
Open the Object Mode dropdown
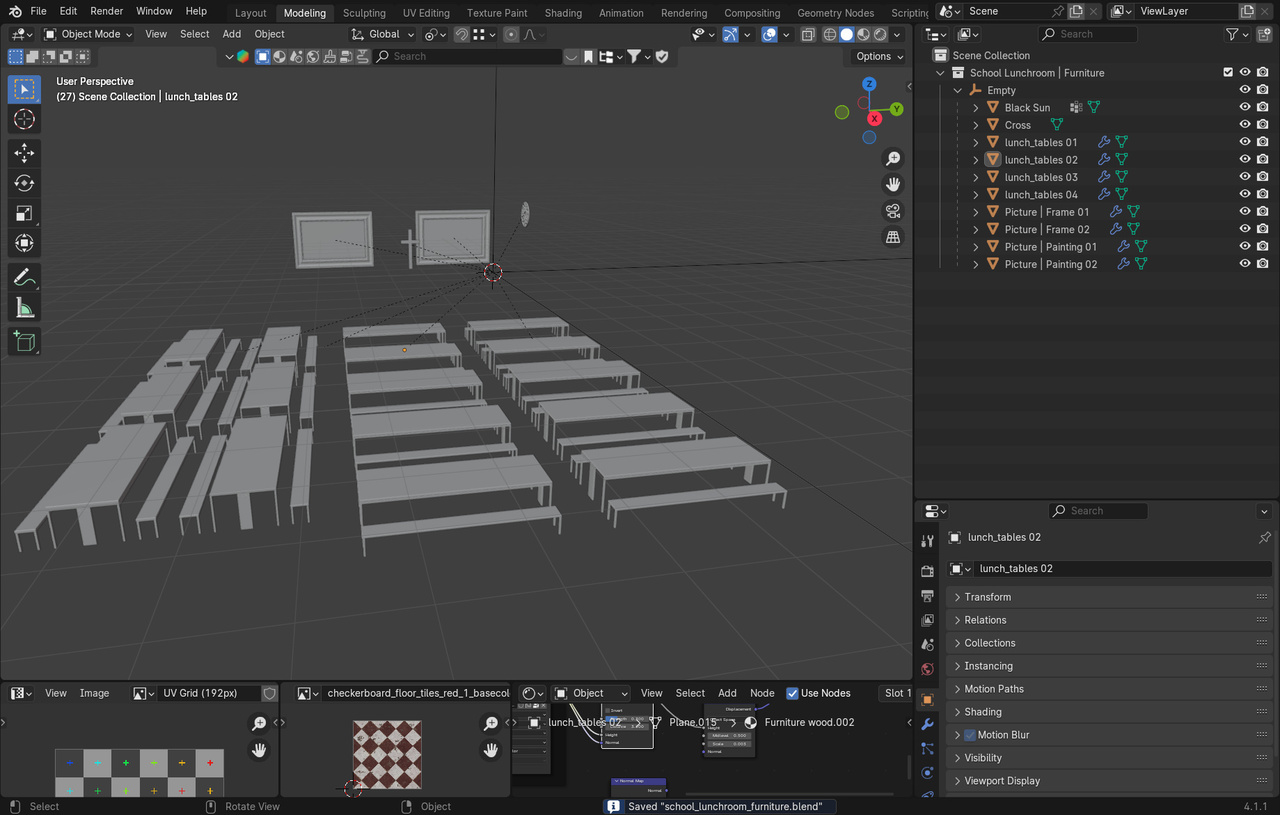[x=89, y=34]
